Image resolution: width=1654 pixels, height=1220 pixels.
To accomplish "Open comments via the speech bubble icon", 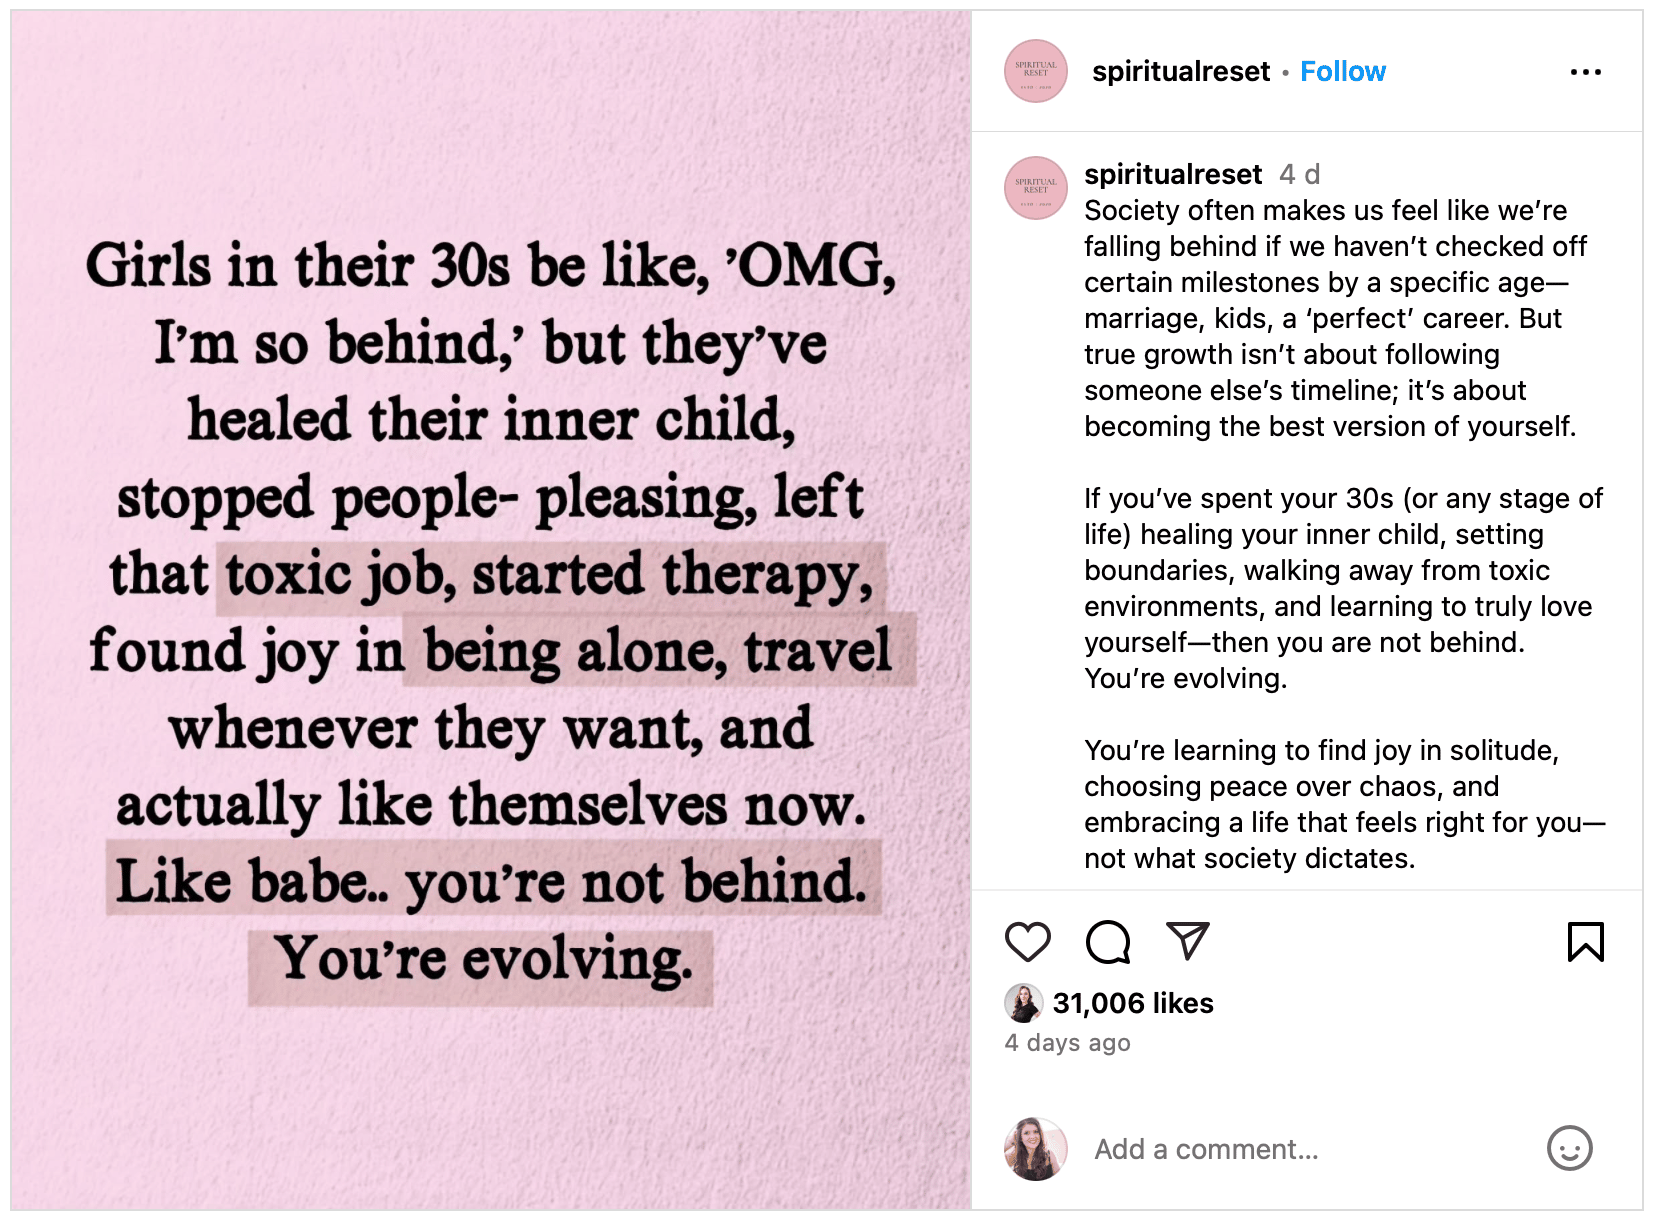I will click(1108, 942).
